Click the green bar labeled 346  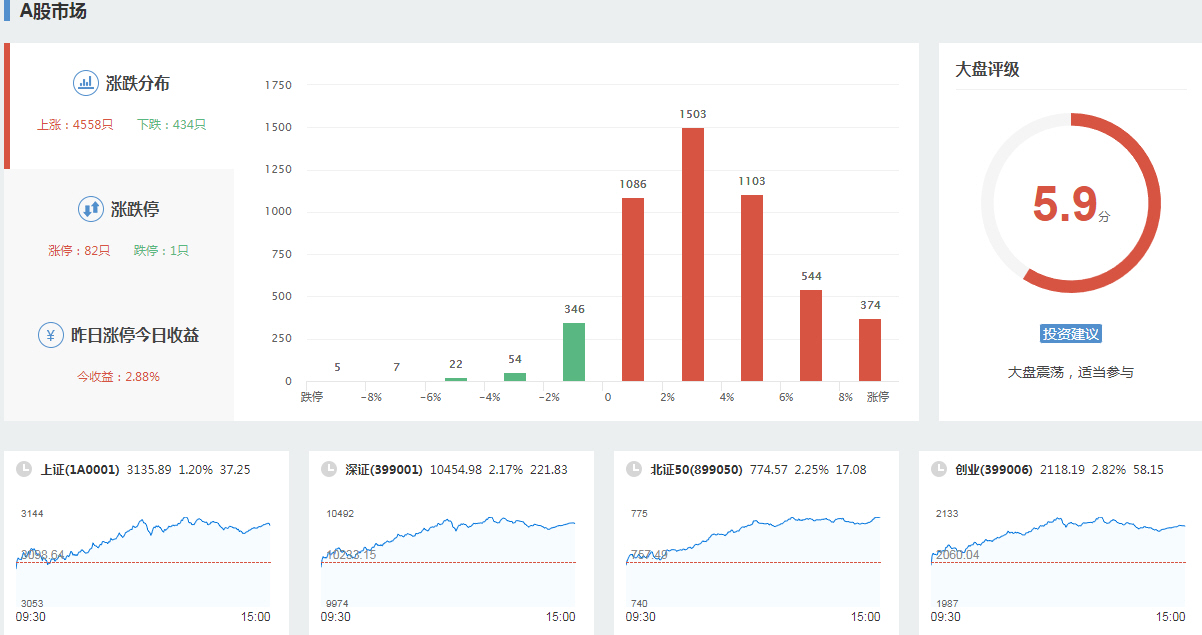click(x=574, y=351)
